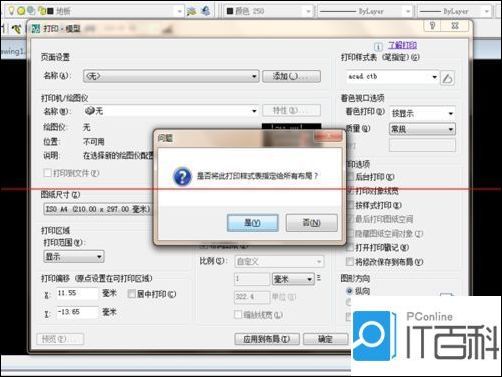The height and width of the screenshot is (377, 502).
Task: Toggle the 后台打印 checkbox
Action: (350, 177)
